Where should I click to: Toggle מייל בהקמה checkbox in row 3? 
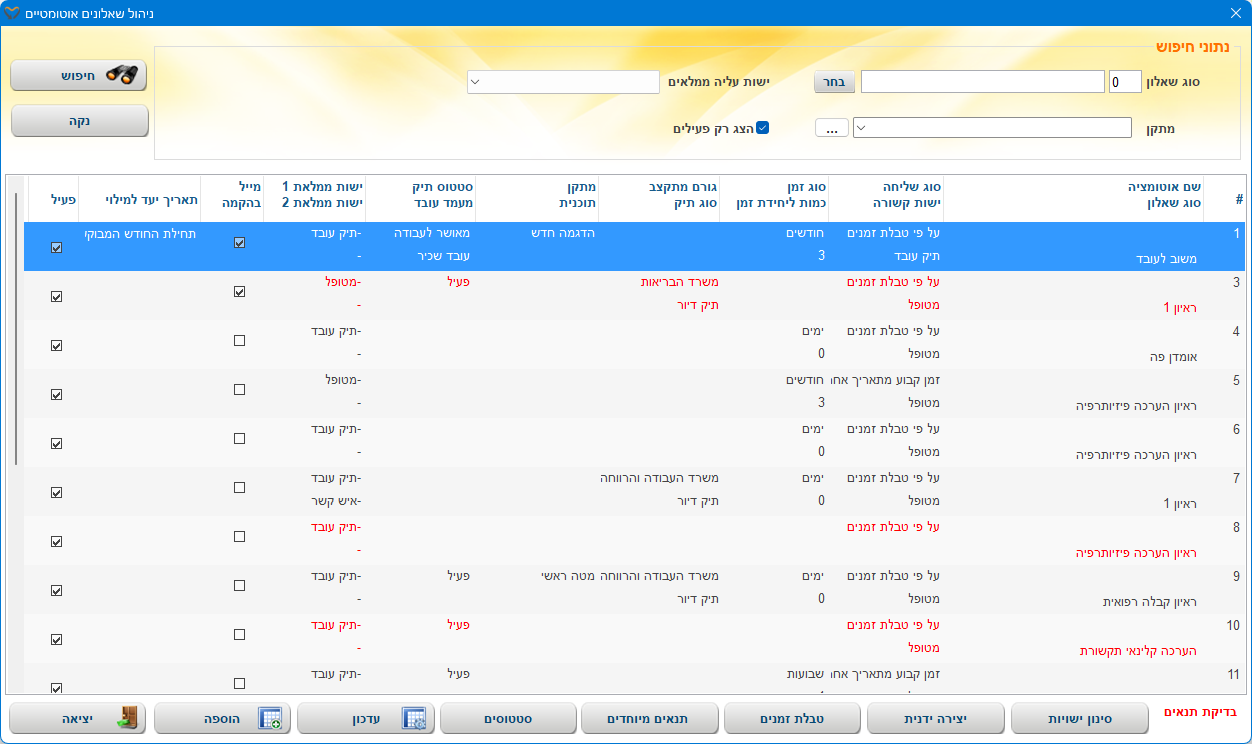tap(239, 292)
